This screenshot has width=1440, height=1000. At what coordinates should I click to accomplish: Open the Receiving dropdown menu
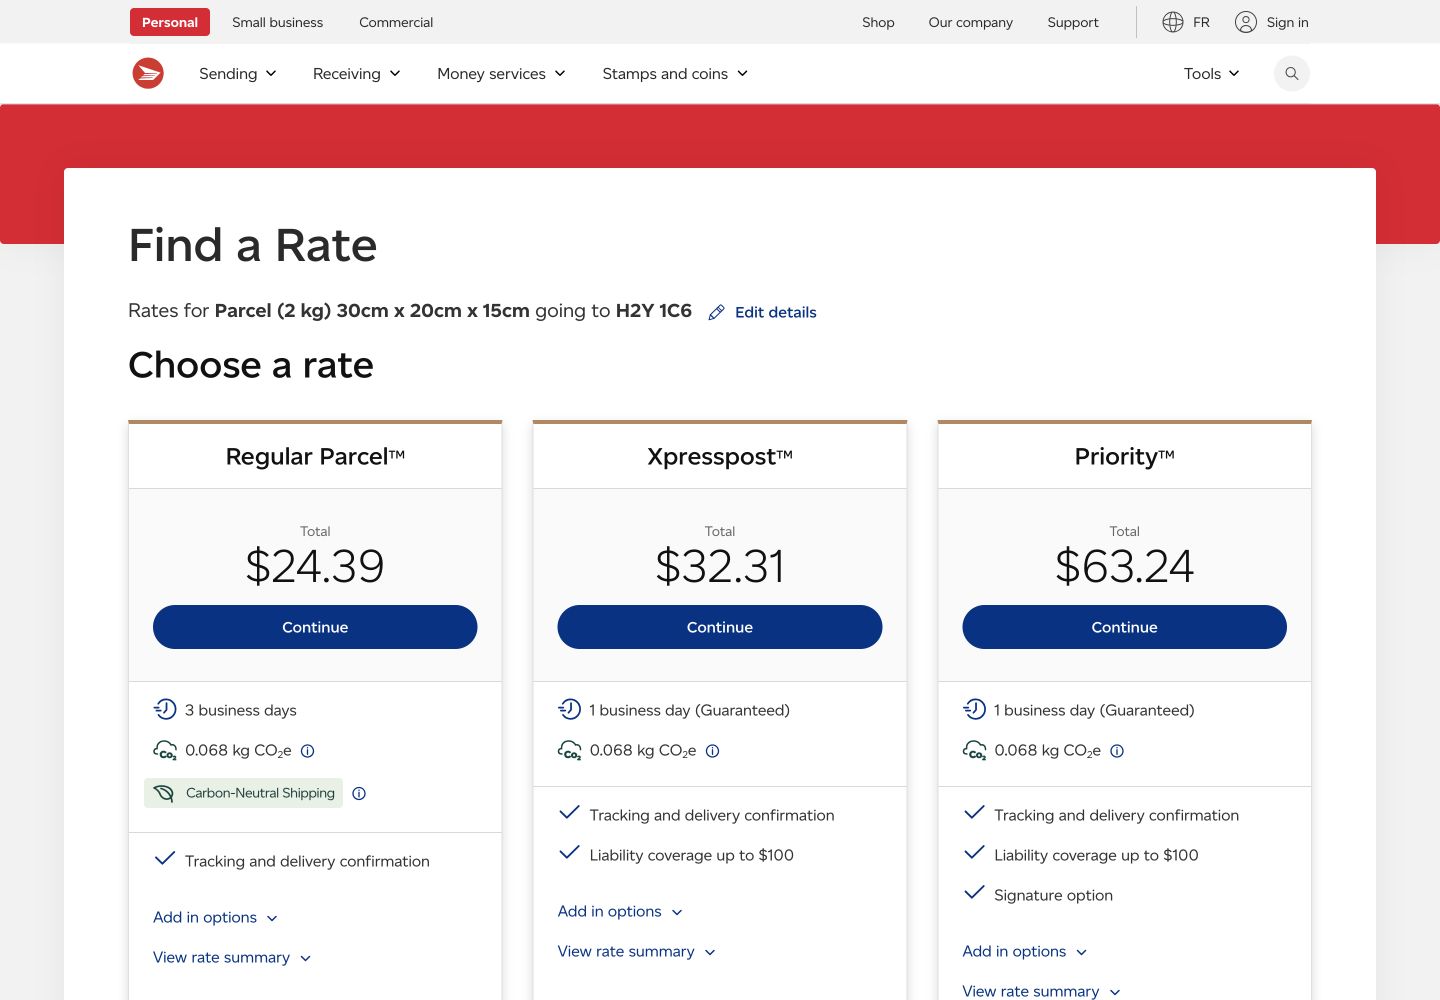(357, 74)
